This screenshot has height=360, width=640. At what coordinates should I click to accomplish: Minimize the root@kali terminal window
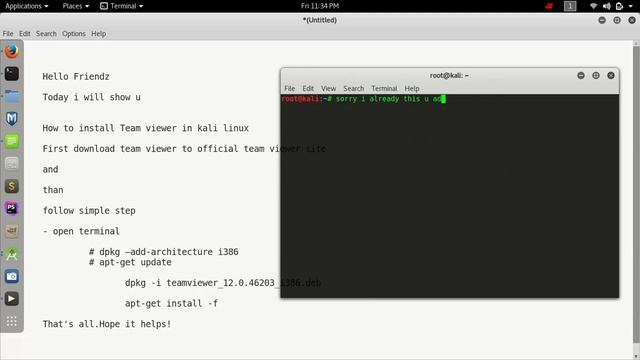click(581, 76)
